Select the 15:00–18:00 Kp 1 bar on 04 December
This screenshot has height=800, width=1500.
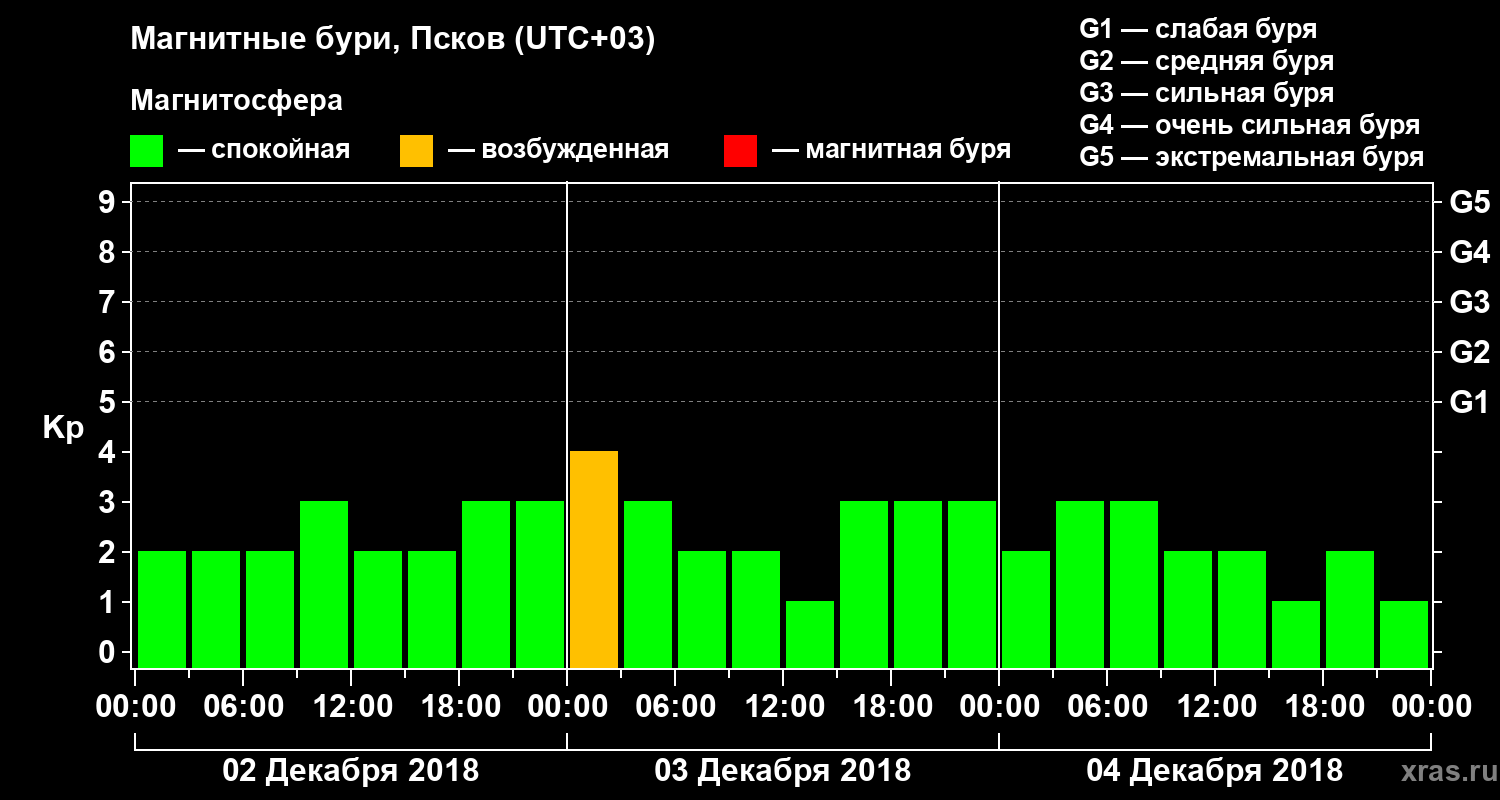1296,635
